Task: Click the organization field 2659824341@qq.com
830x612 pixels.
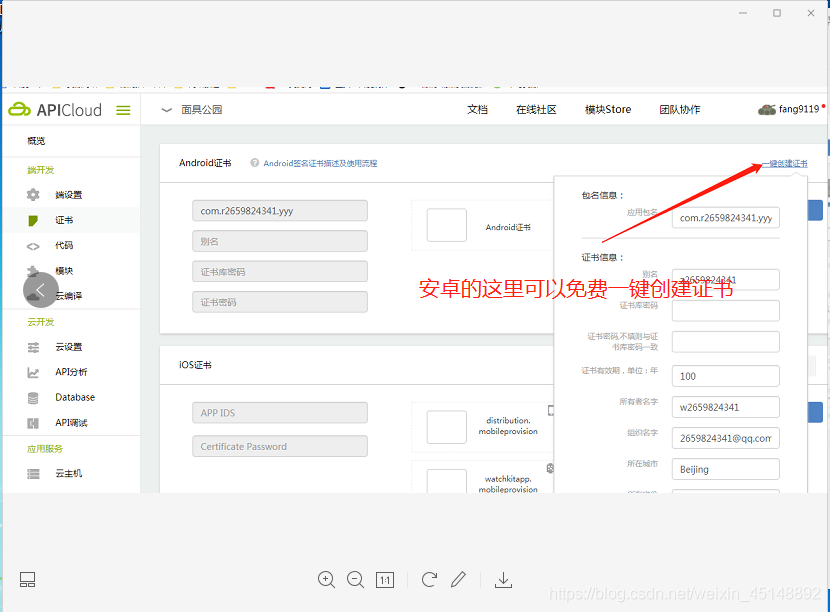Action: 726,438
